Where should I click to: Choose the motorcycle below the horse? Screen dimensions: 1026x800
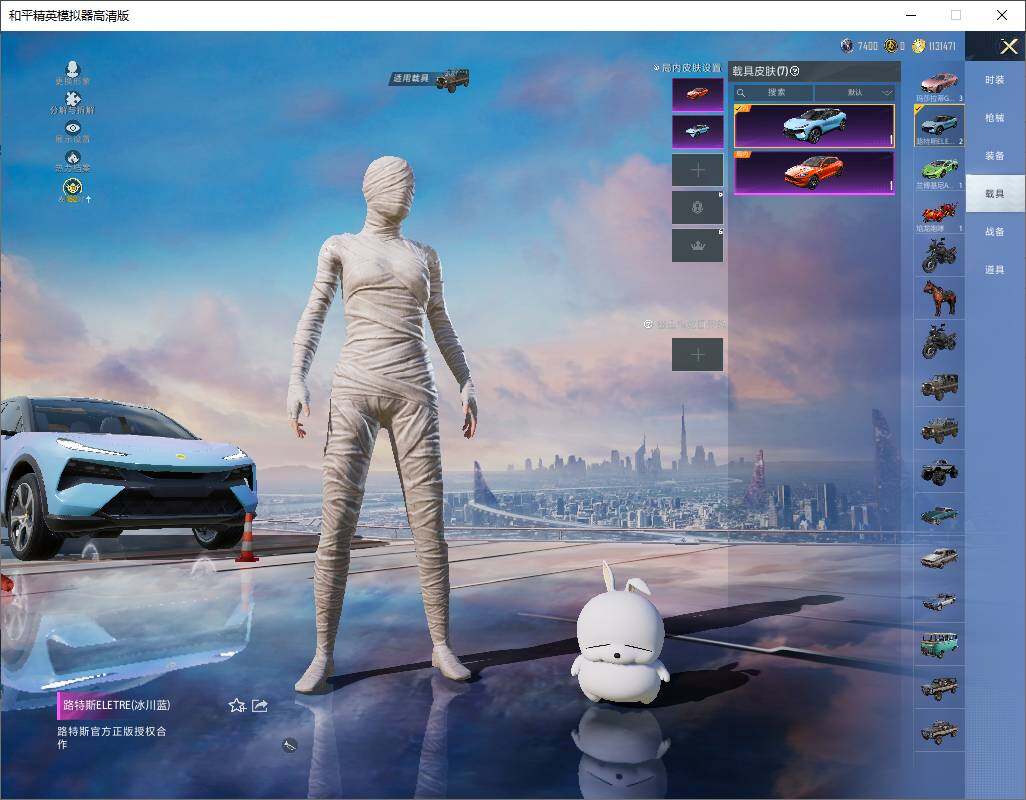tap(939, 342)
